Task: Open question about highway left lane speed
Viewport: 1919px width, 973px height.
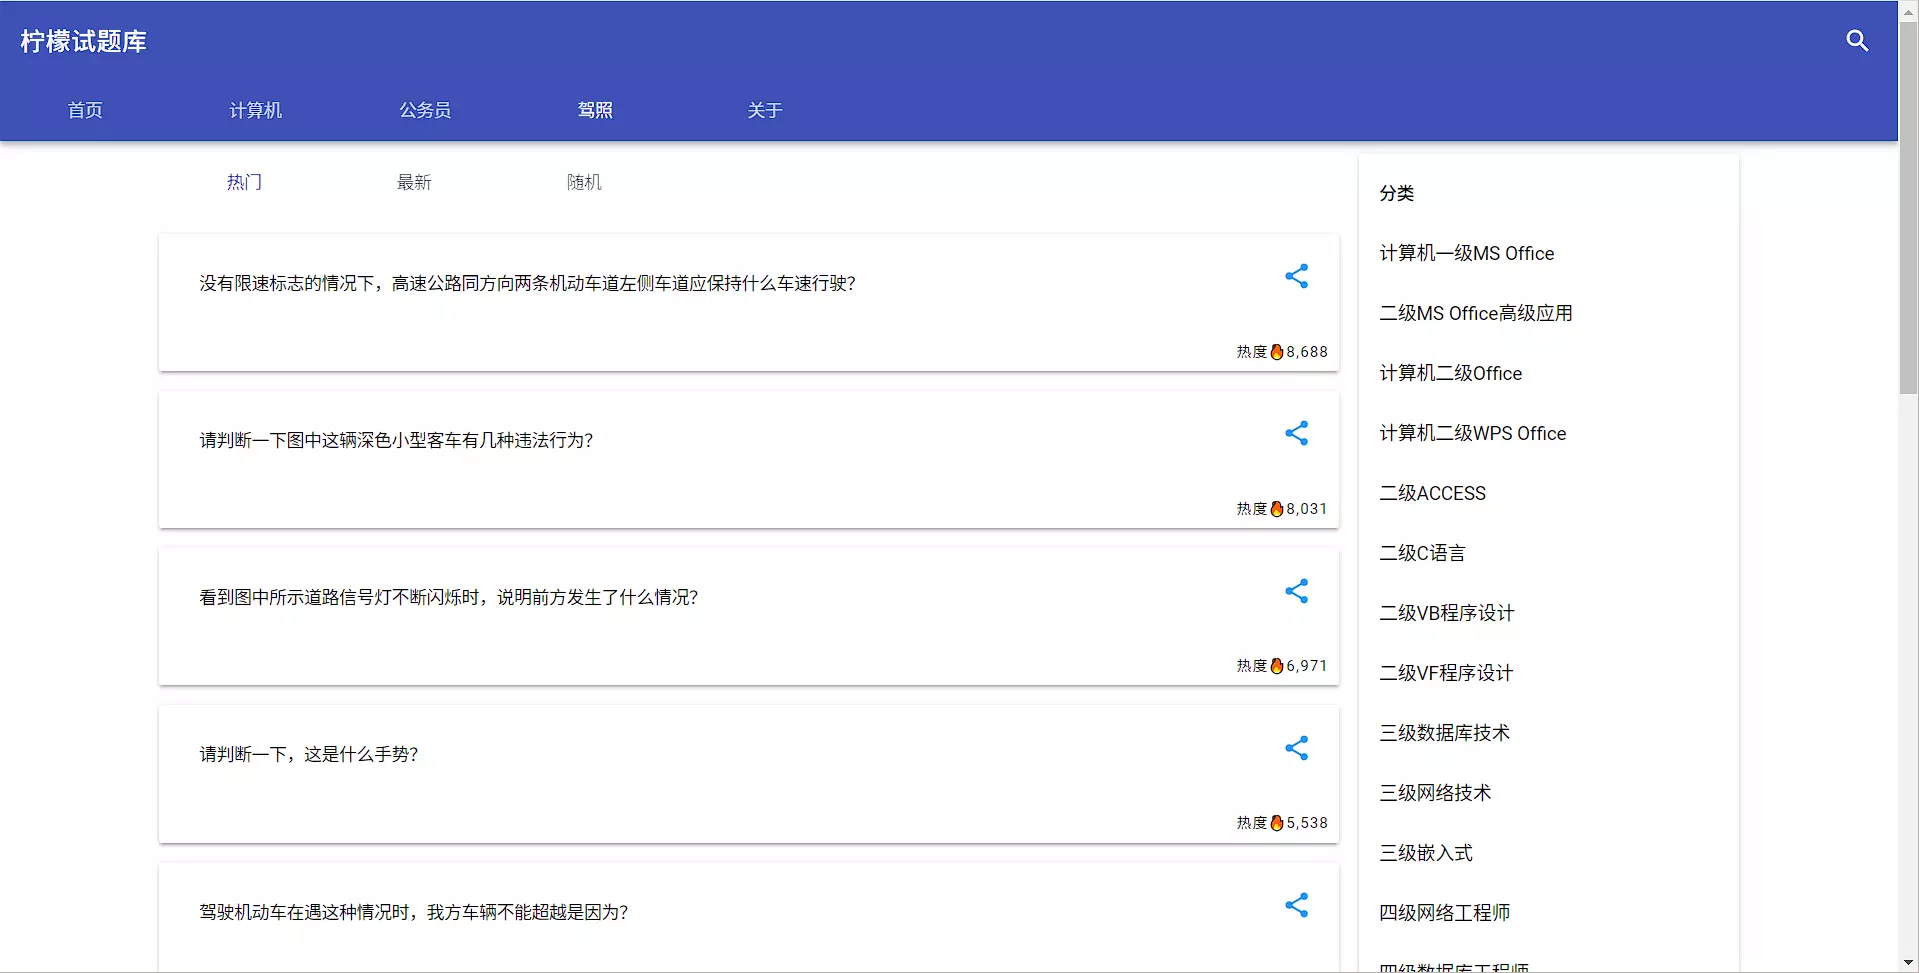Action: tap(527, 284)
